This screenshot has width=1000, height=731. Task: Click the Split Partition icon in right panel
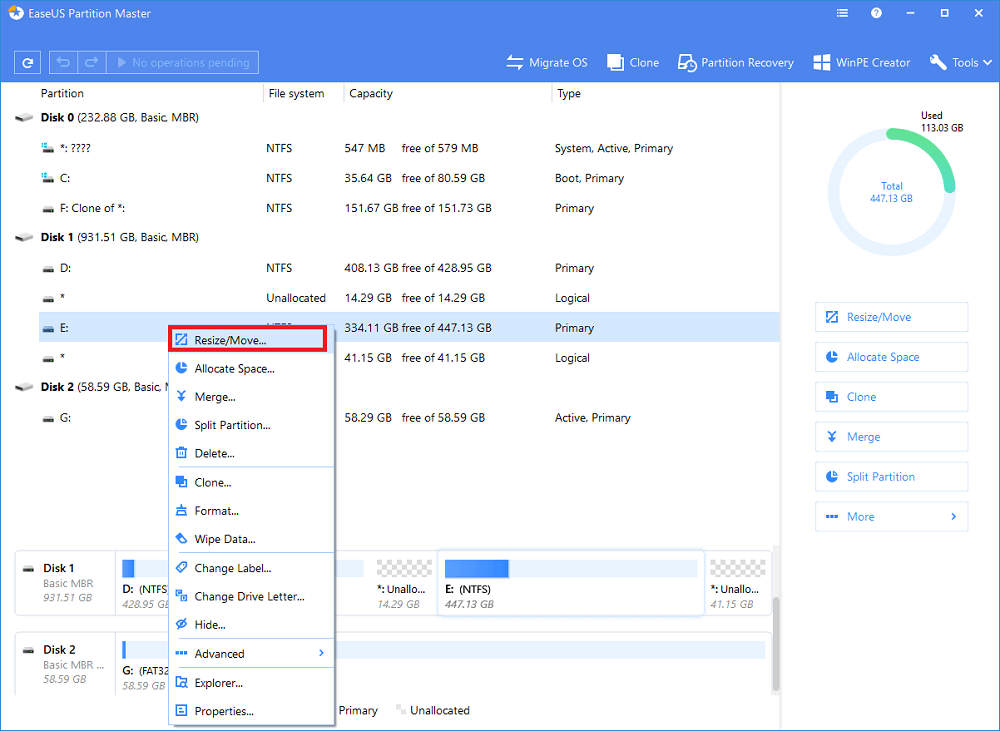pos(832,476)
